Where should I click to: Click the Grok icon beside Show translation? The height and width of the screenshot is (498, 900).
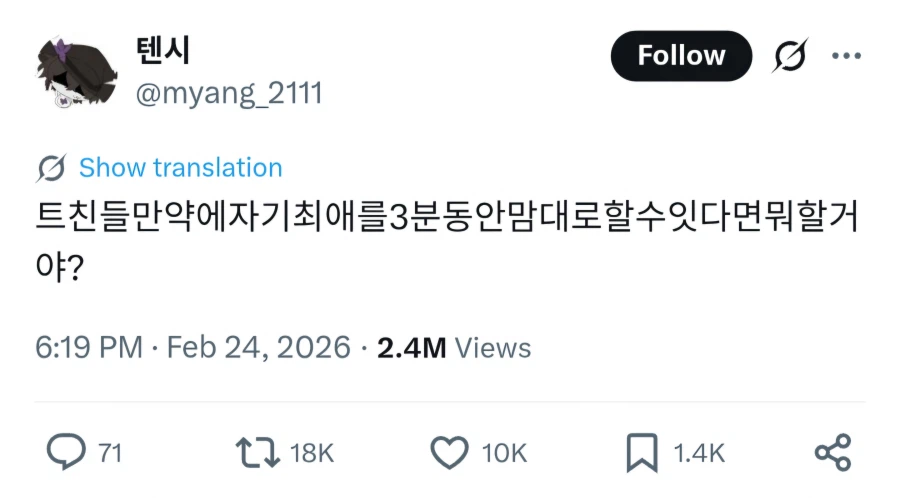[x=51, y=168]
